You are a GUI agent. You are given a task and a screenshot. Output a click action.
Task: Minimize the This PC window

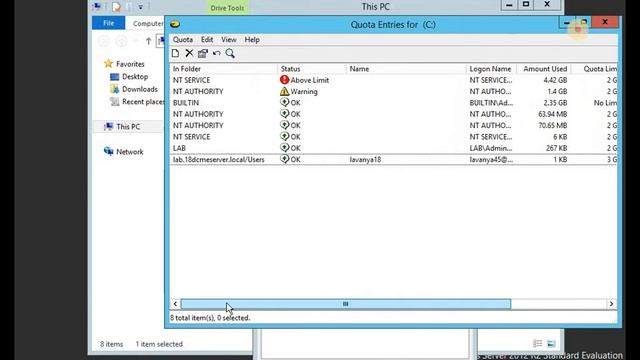pyautogui.click(x=509, y=5)
